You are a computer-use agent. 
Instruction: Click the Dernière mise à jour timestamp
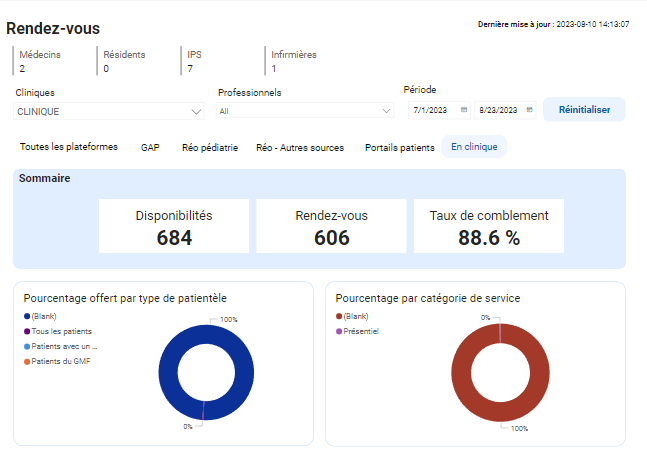[553, 24]
